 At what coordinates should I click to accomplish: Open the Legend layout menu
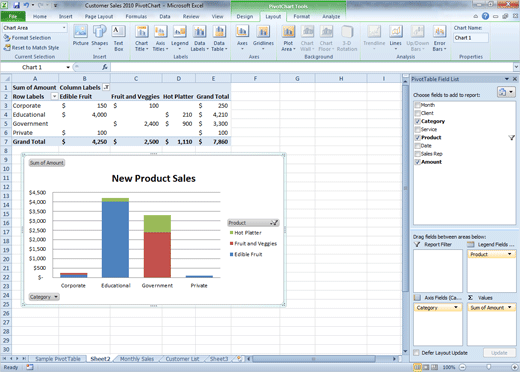coord(180,38)
